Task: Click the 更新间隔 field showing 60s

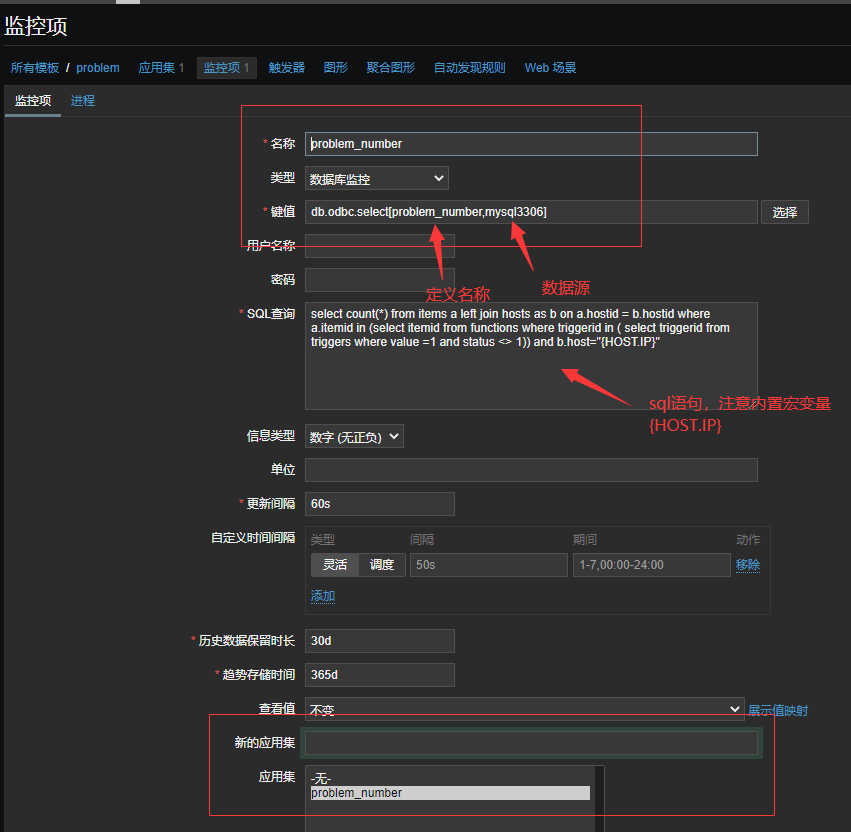Action: tap(380, 504)
